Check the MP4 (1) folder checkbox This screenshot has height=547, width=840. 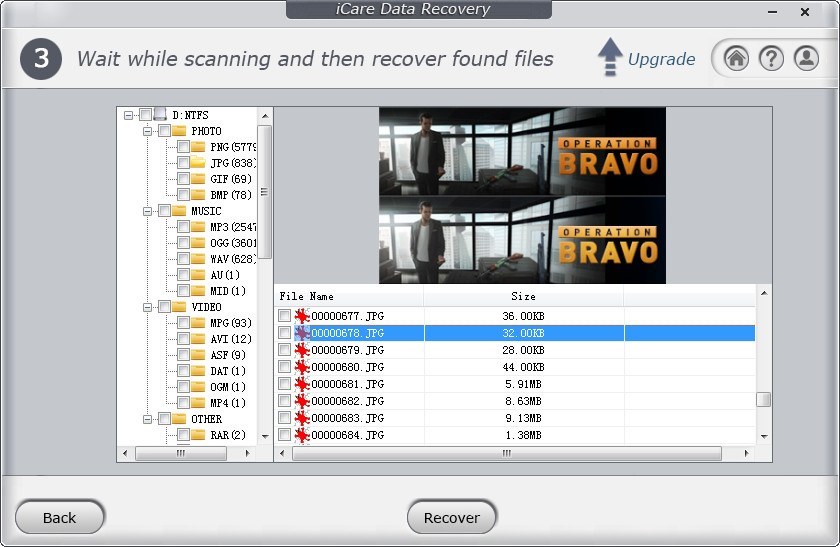click(x=183, y=402)
